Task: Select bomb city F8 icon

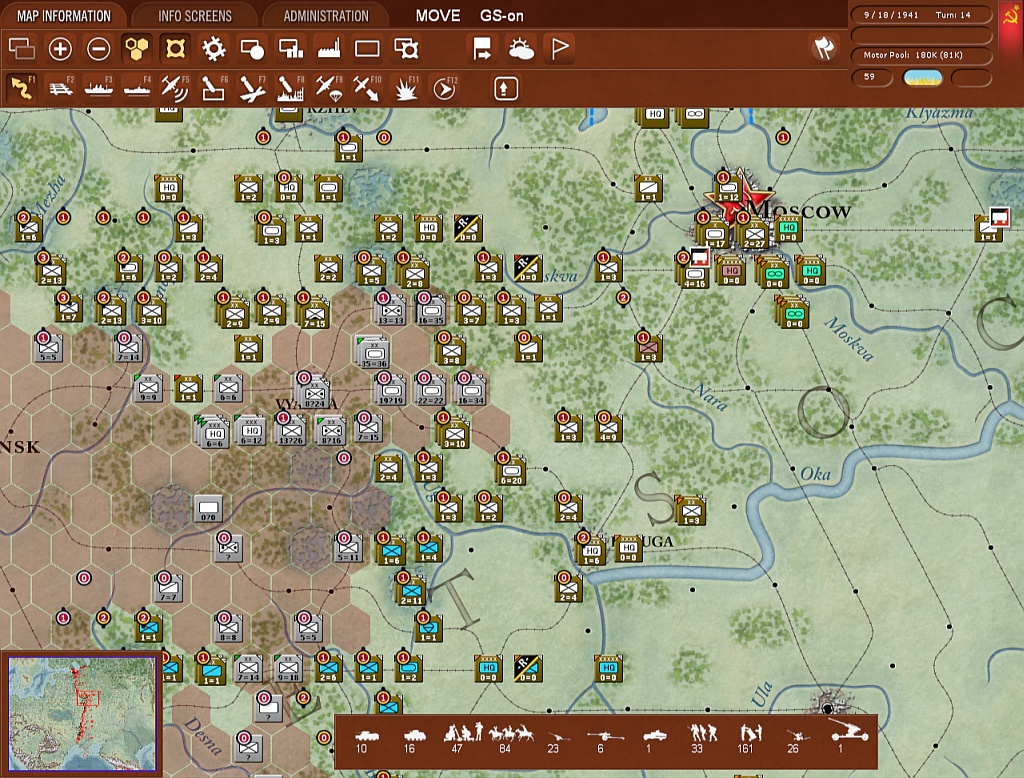Action: pos(291,88)
